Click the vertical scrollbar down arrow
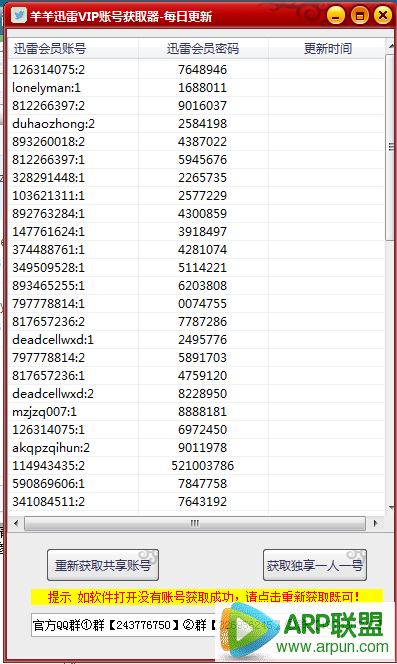397x664 pixels. tap(391, 507)
